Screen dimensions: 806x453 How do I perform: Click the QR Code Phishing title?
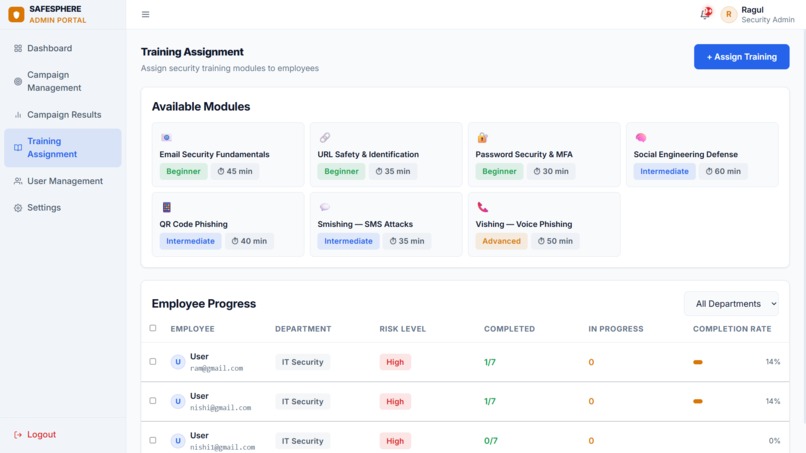point(193,224)
